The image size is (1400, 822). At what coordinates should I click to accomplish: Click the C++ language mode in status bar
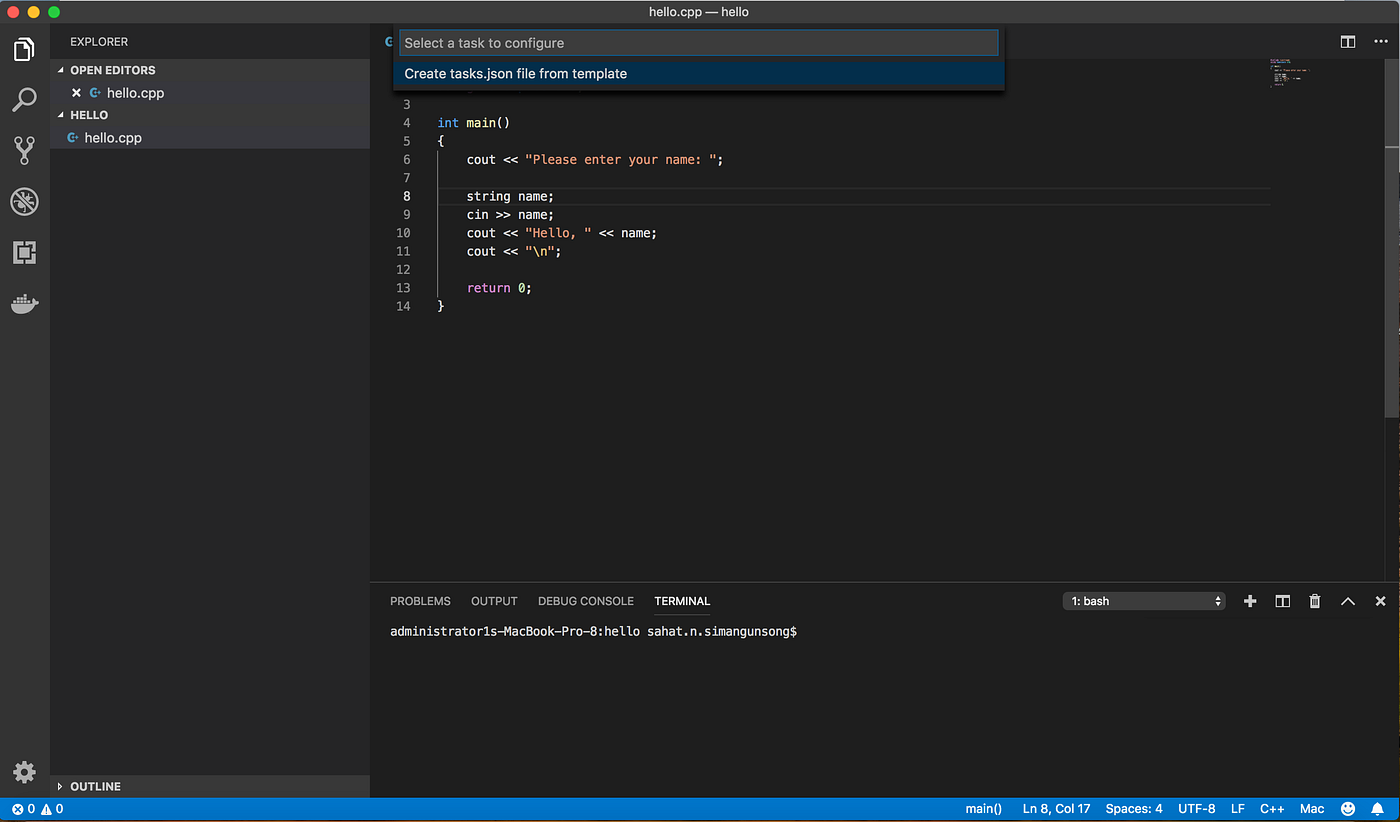[1272, 808]
